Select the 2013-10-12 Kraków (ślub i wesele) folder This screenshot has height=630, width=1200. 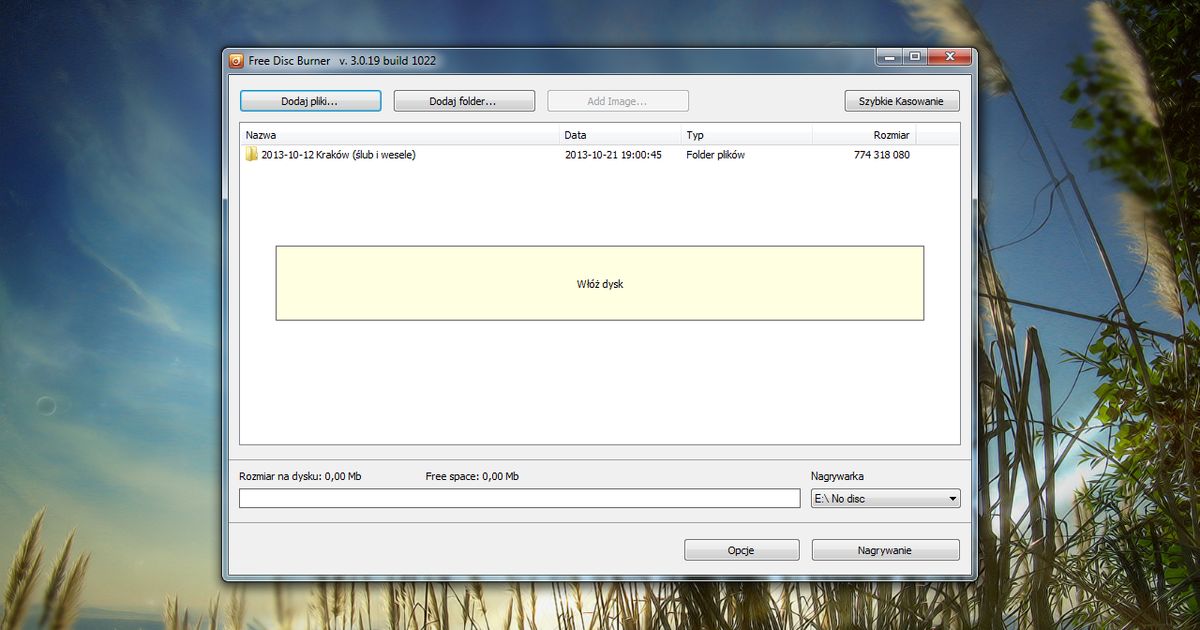click(x=335, y=155)
